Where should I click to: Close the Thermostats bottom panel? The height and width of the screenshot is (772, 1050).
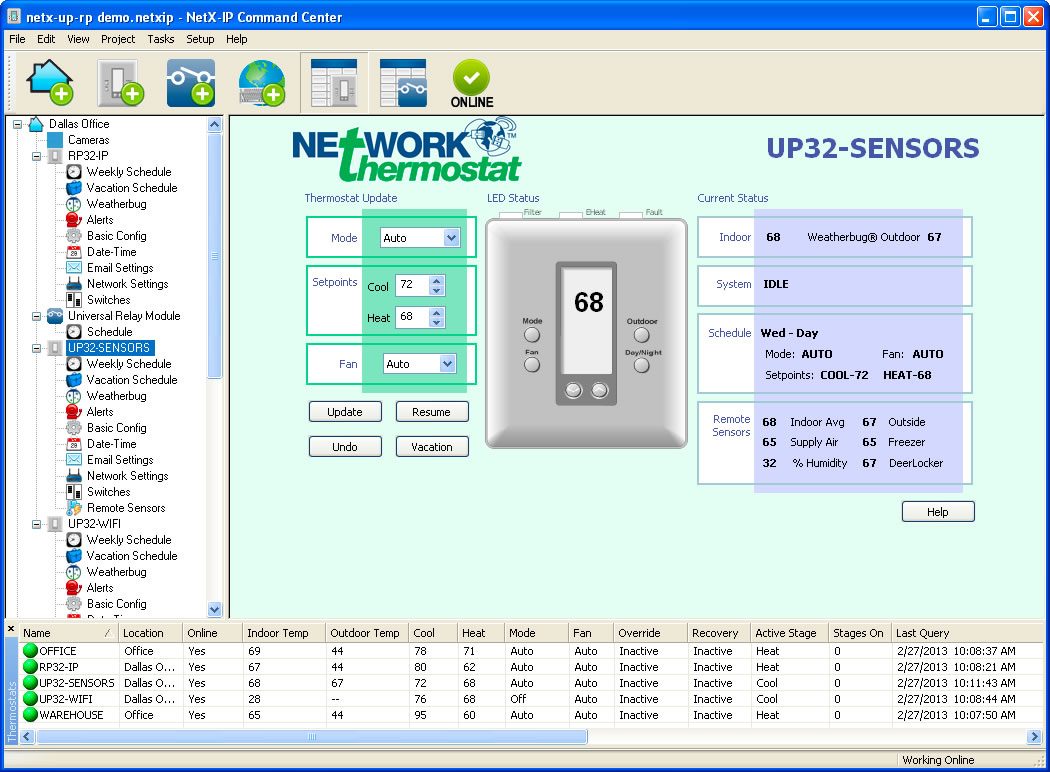(11, 629)
